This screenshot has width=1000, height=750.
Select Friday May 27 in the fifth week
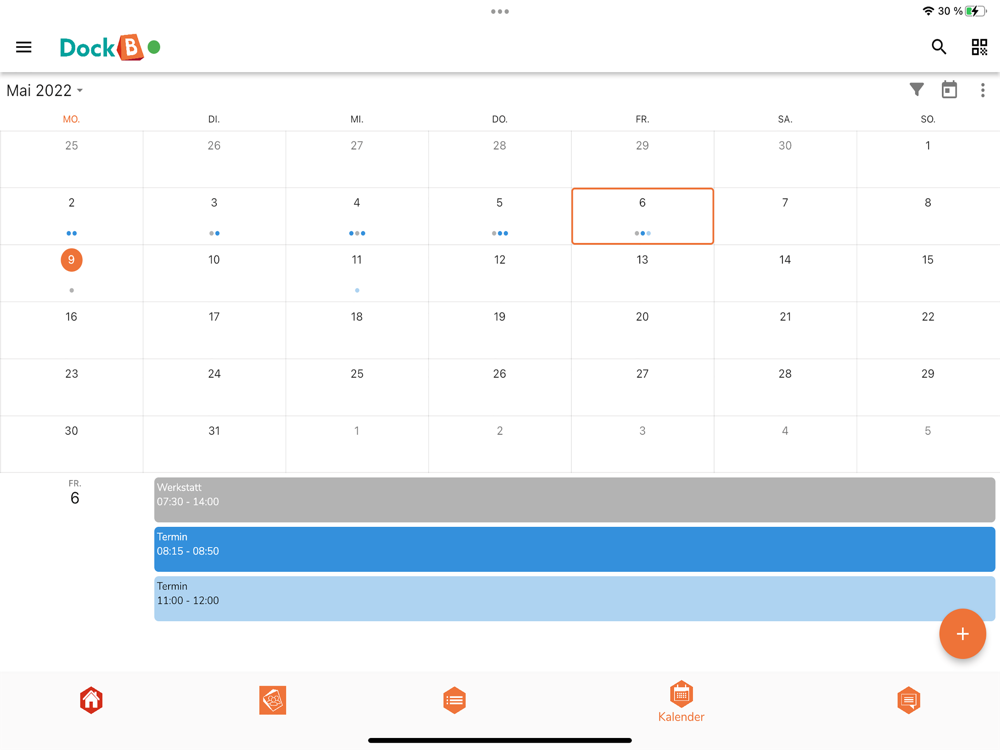click(x=642, y=387)
